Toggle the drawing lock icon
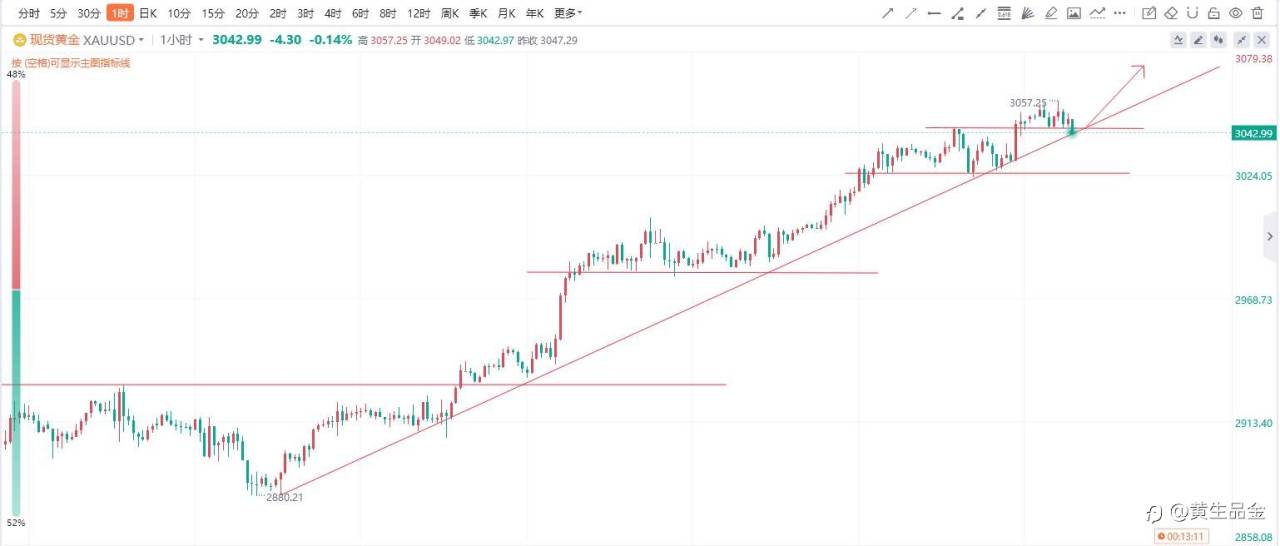 click(1213, 13)
